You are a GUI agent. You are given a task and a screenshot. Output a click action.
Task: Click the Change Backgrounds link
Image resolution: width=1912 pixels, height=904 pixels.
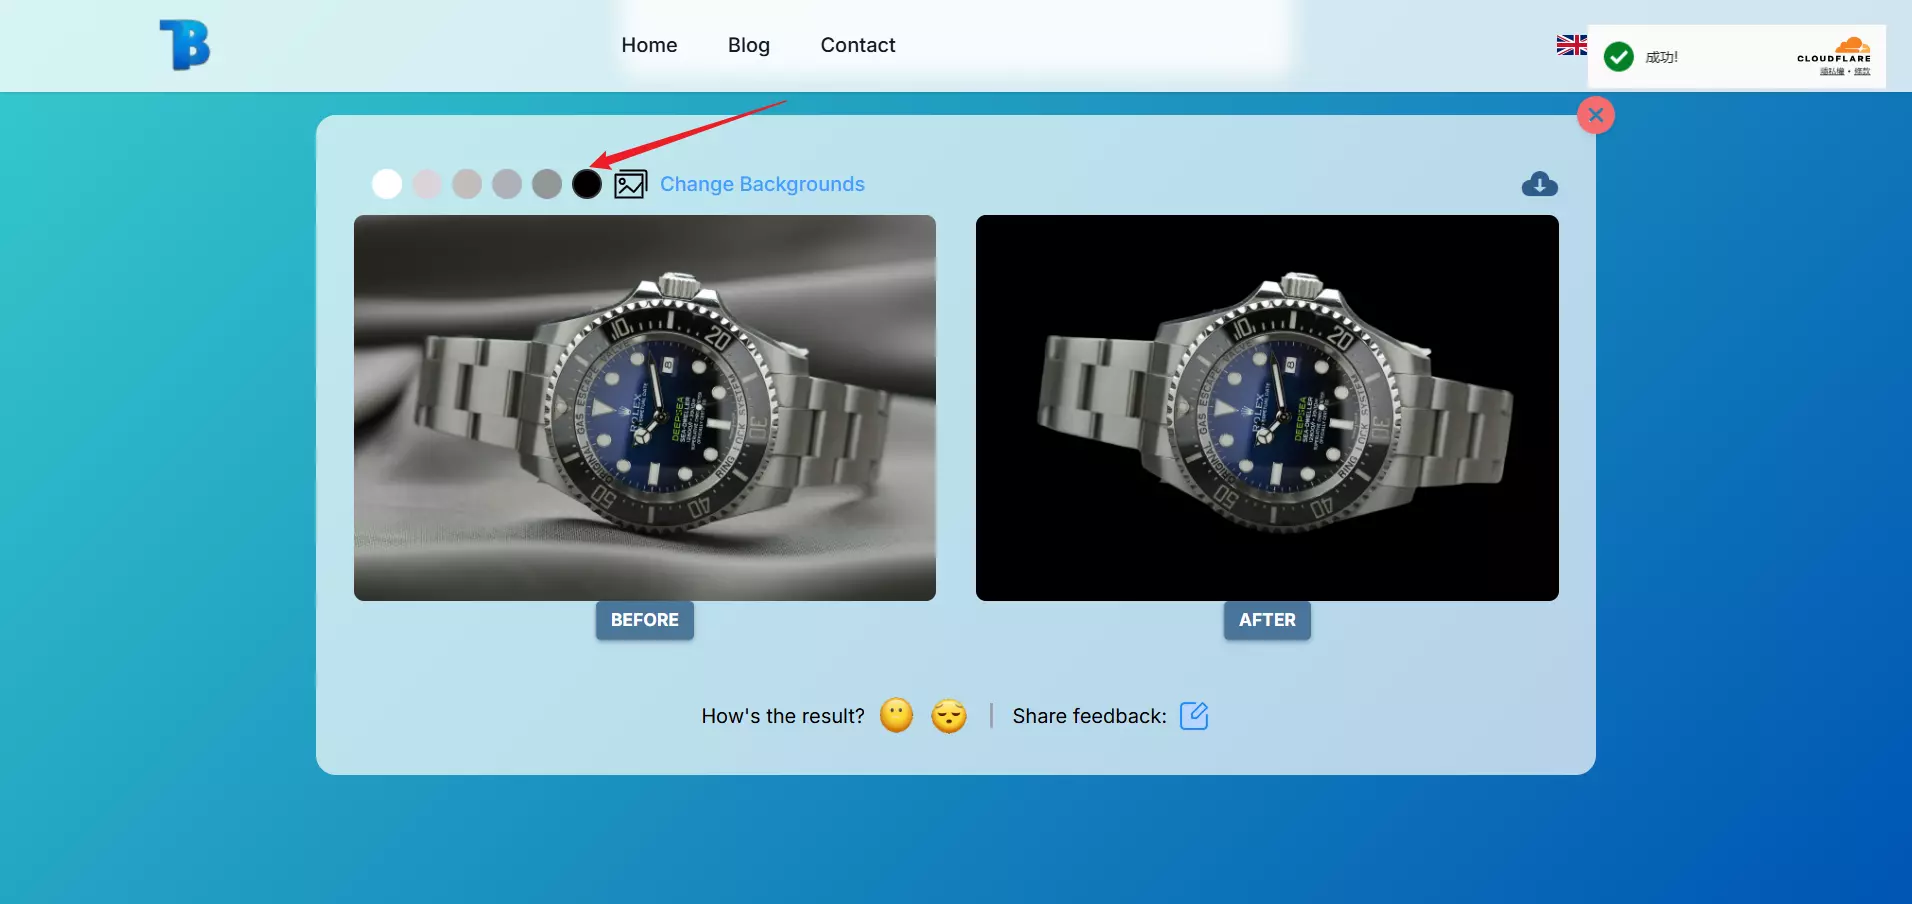(762, 184)
